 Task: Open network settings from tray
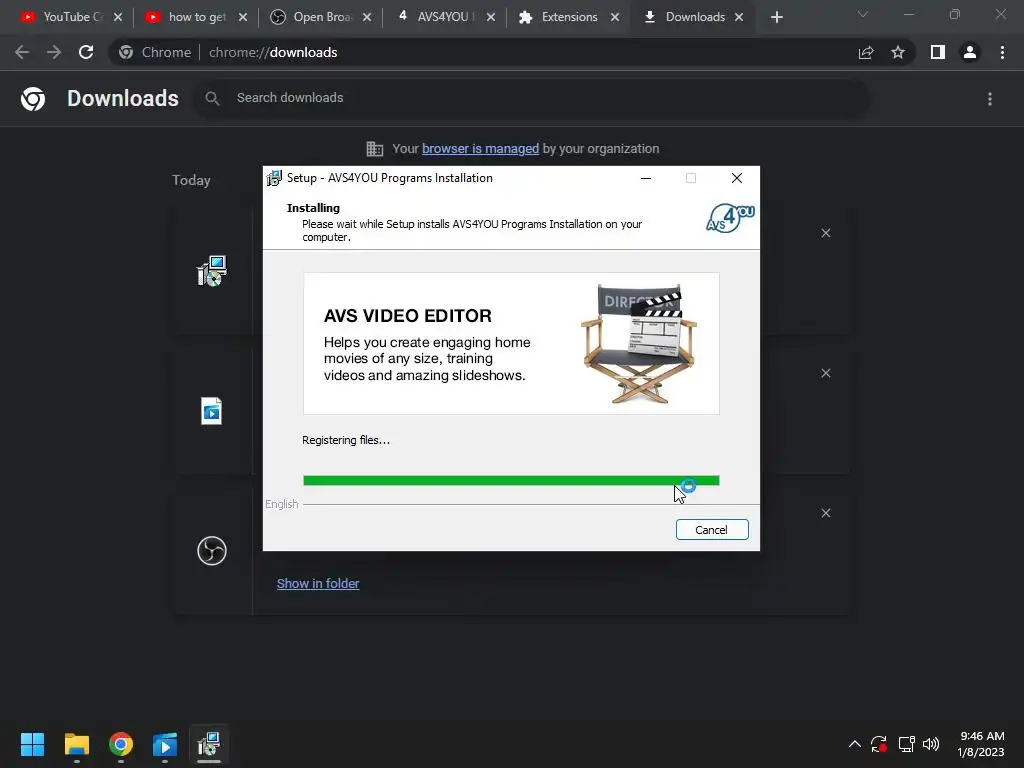(x=906, y=744)
